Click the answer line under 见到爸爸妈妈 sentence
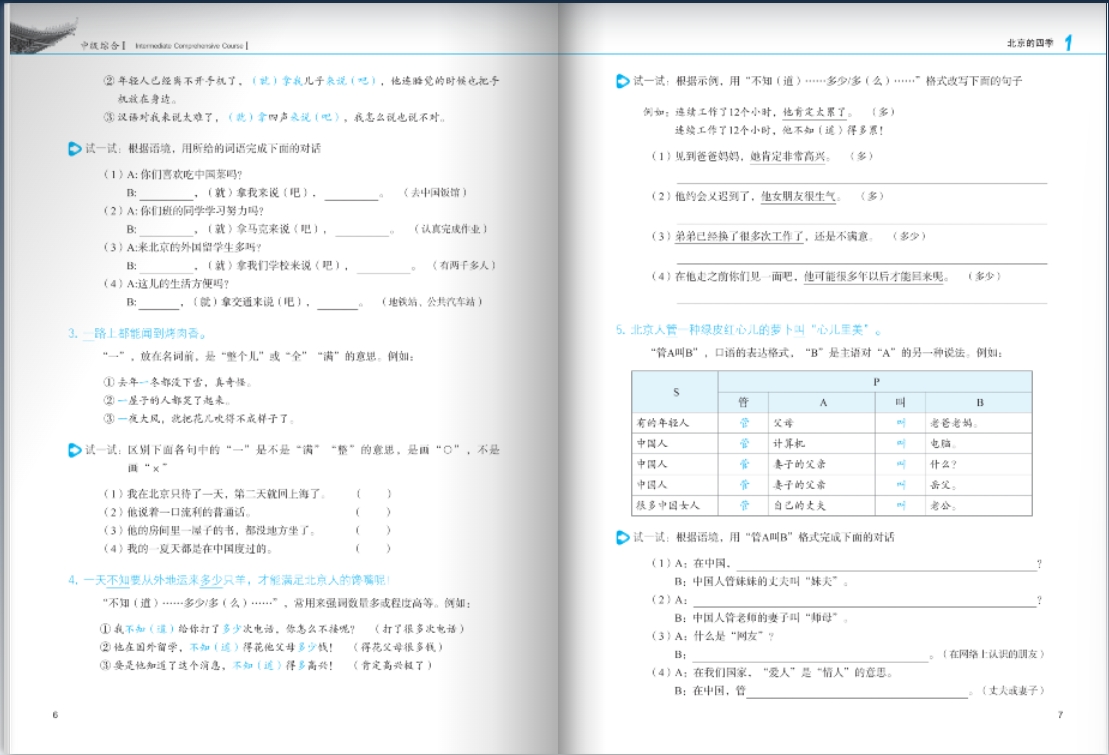This screenshot has height=755, width=1109. tap(860, 182)
